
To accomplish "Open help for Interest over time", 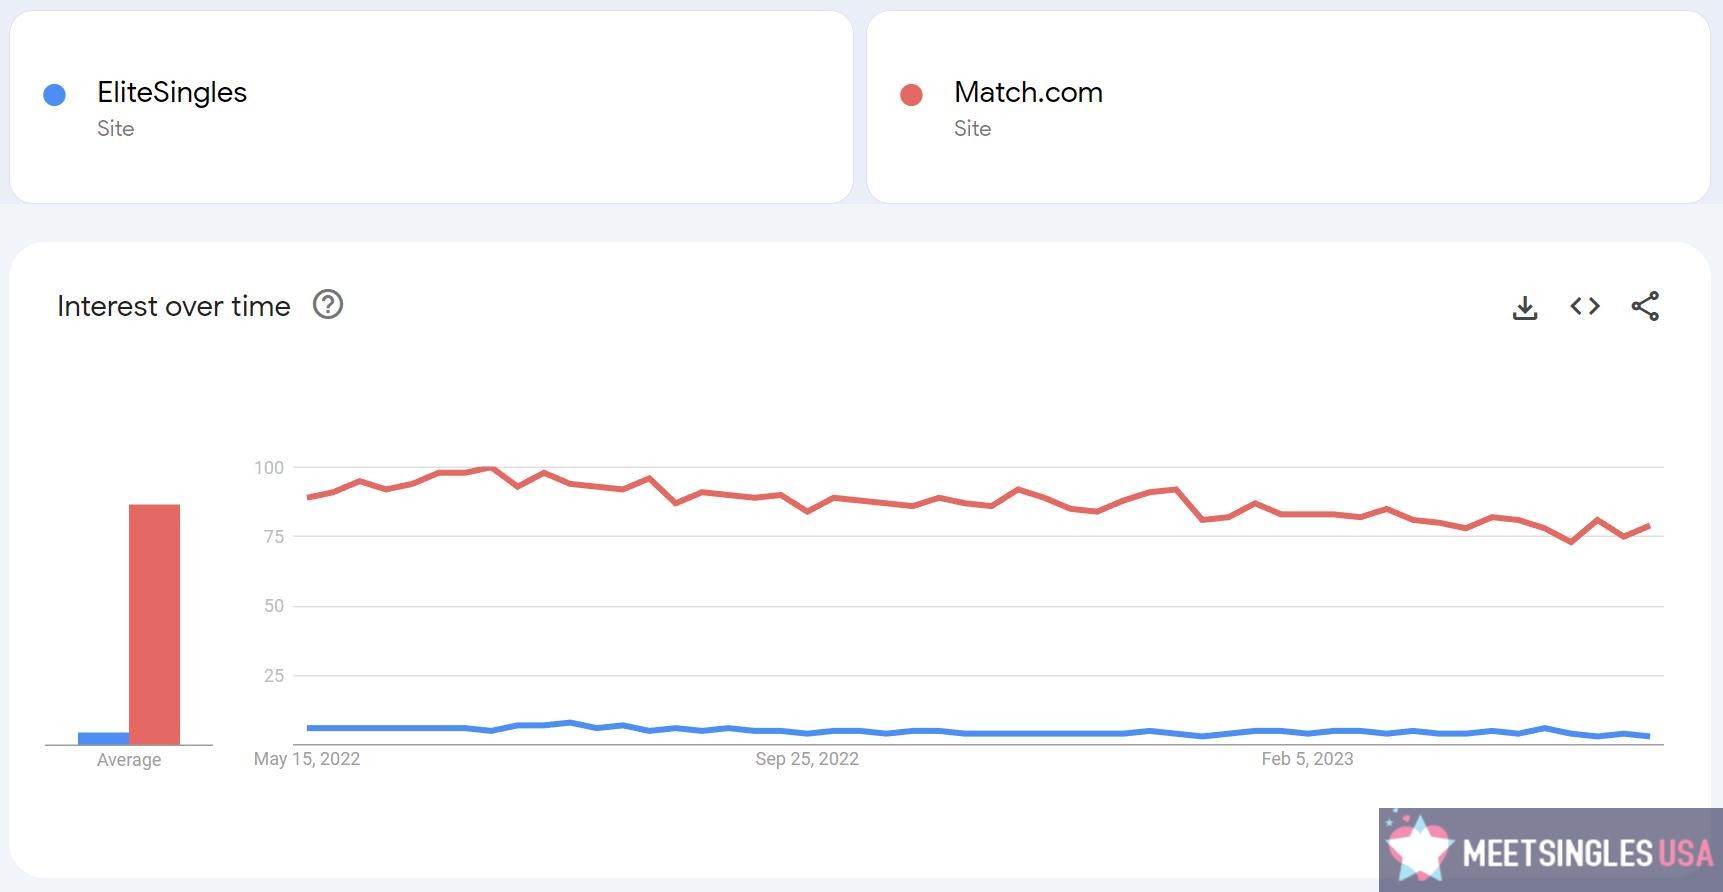I will click(328, 304).
